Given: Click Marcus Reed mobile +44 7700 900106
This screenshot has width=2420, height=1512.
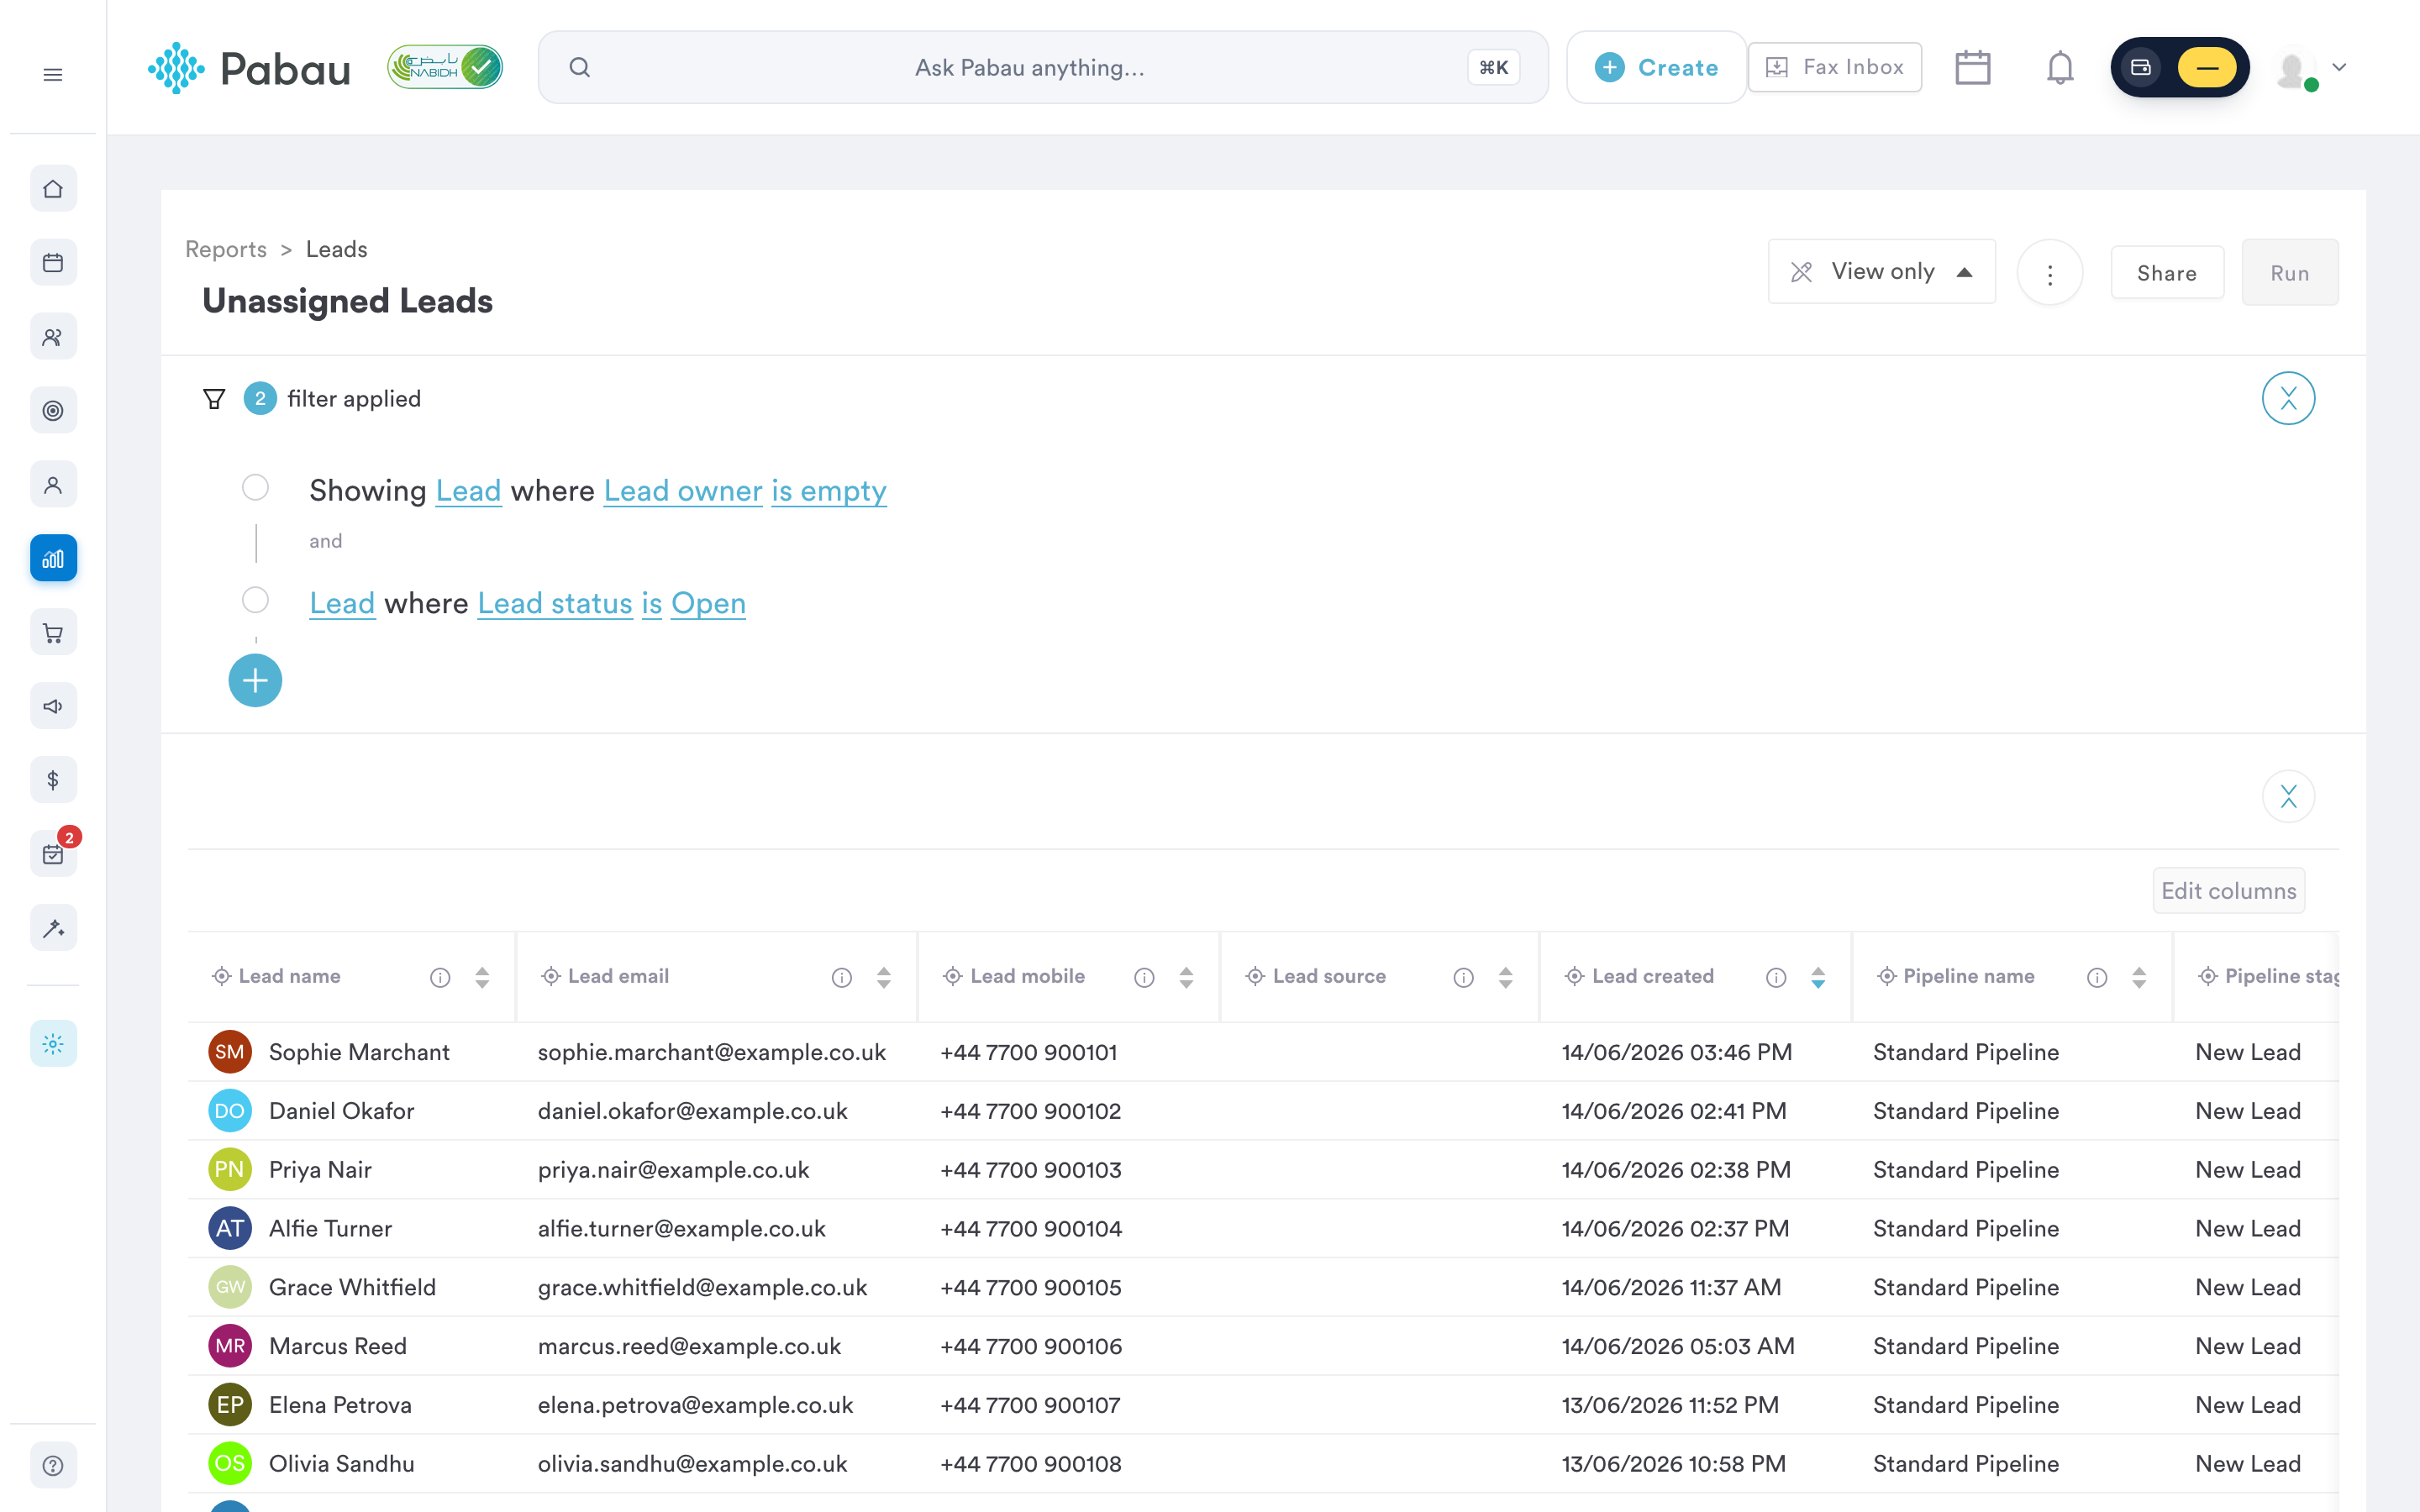Looking at the screenshot, I should click(1031, 1346).
